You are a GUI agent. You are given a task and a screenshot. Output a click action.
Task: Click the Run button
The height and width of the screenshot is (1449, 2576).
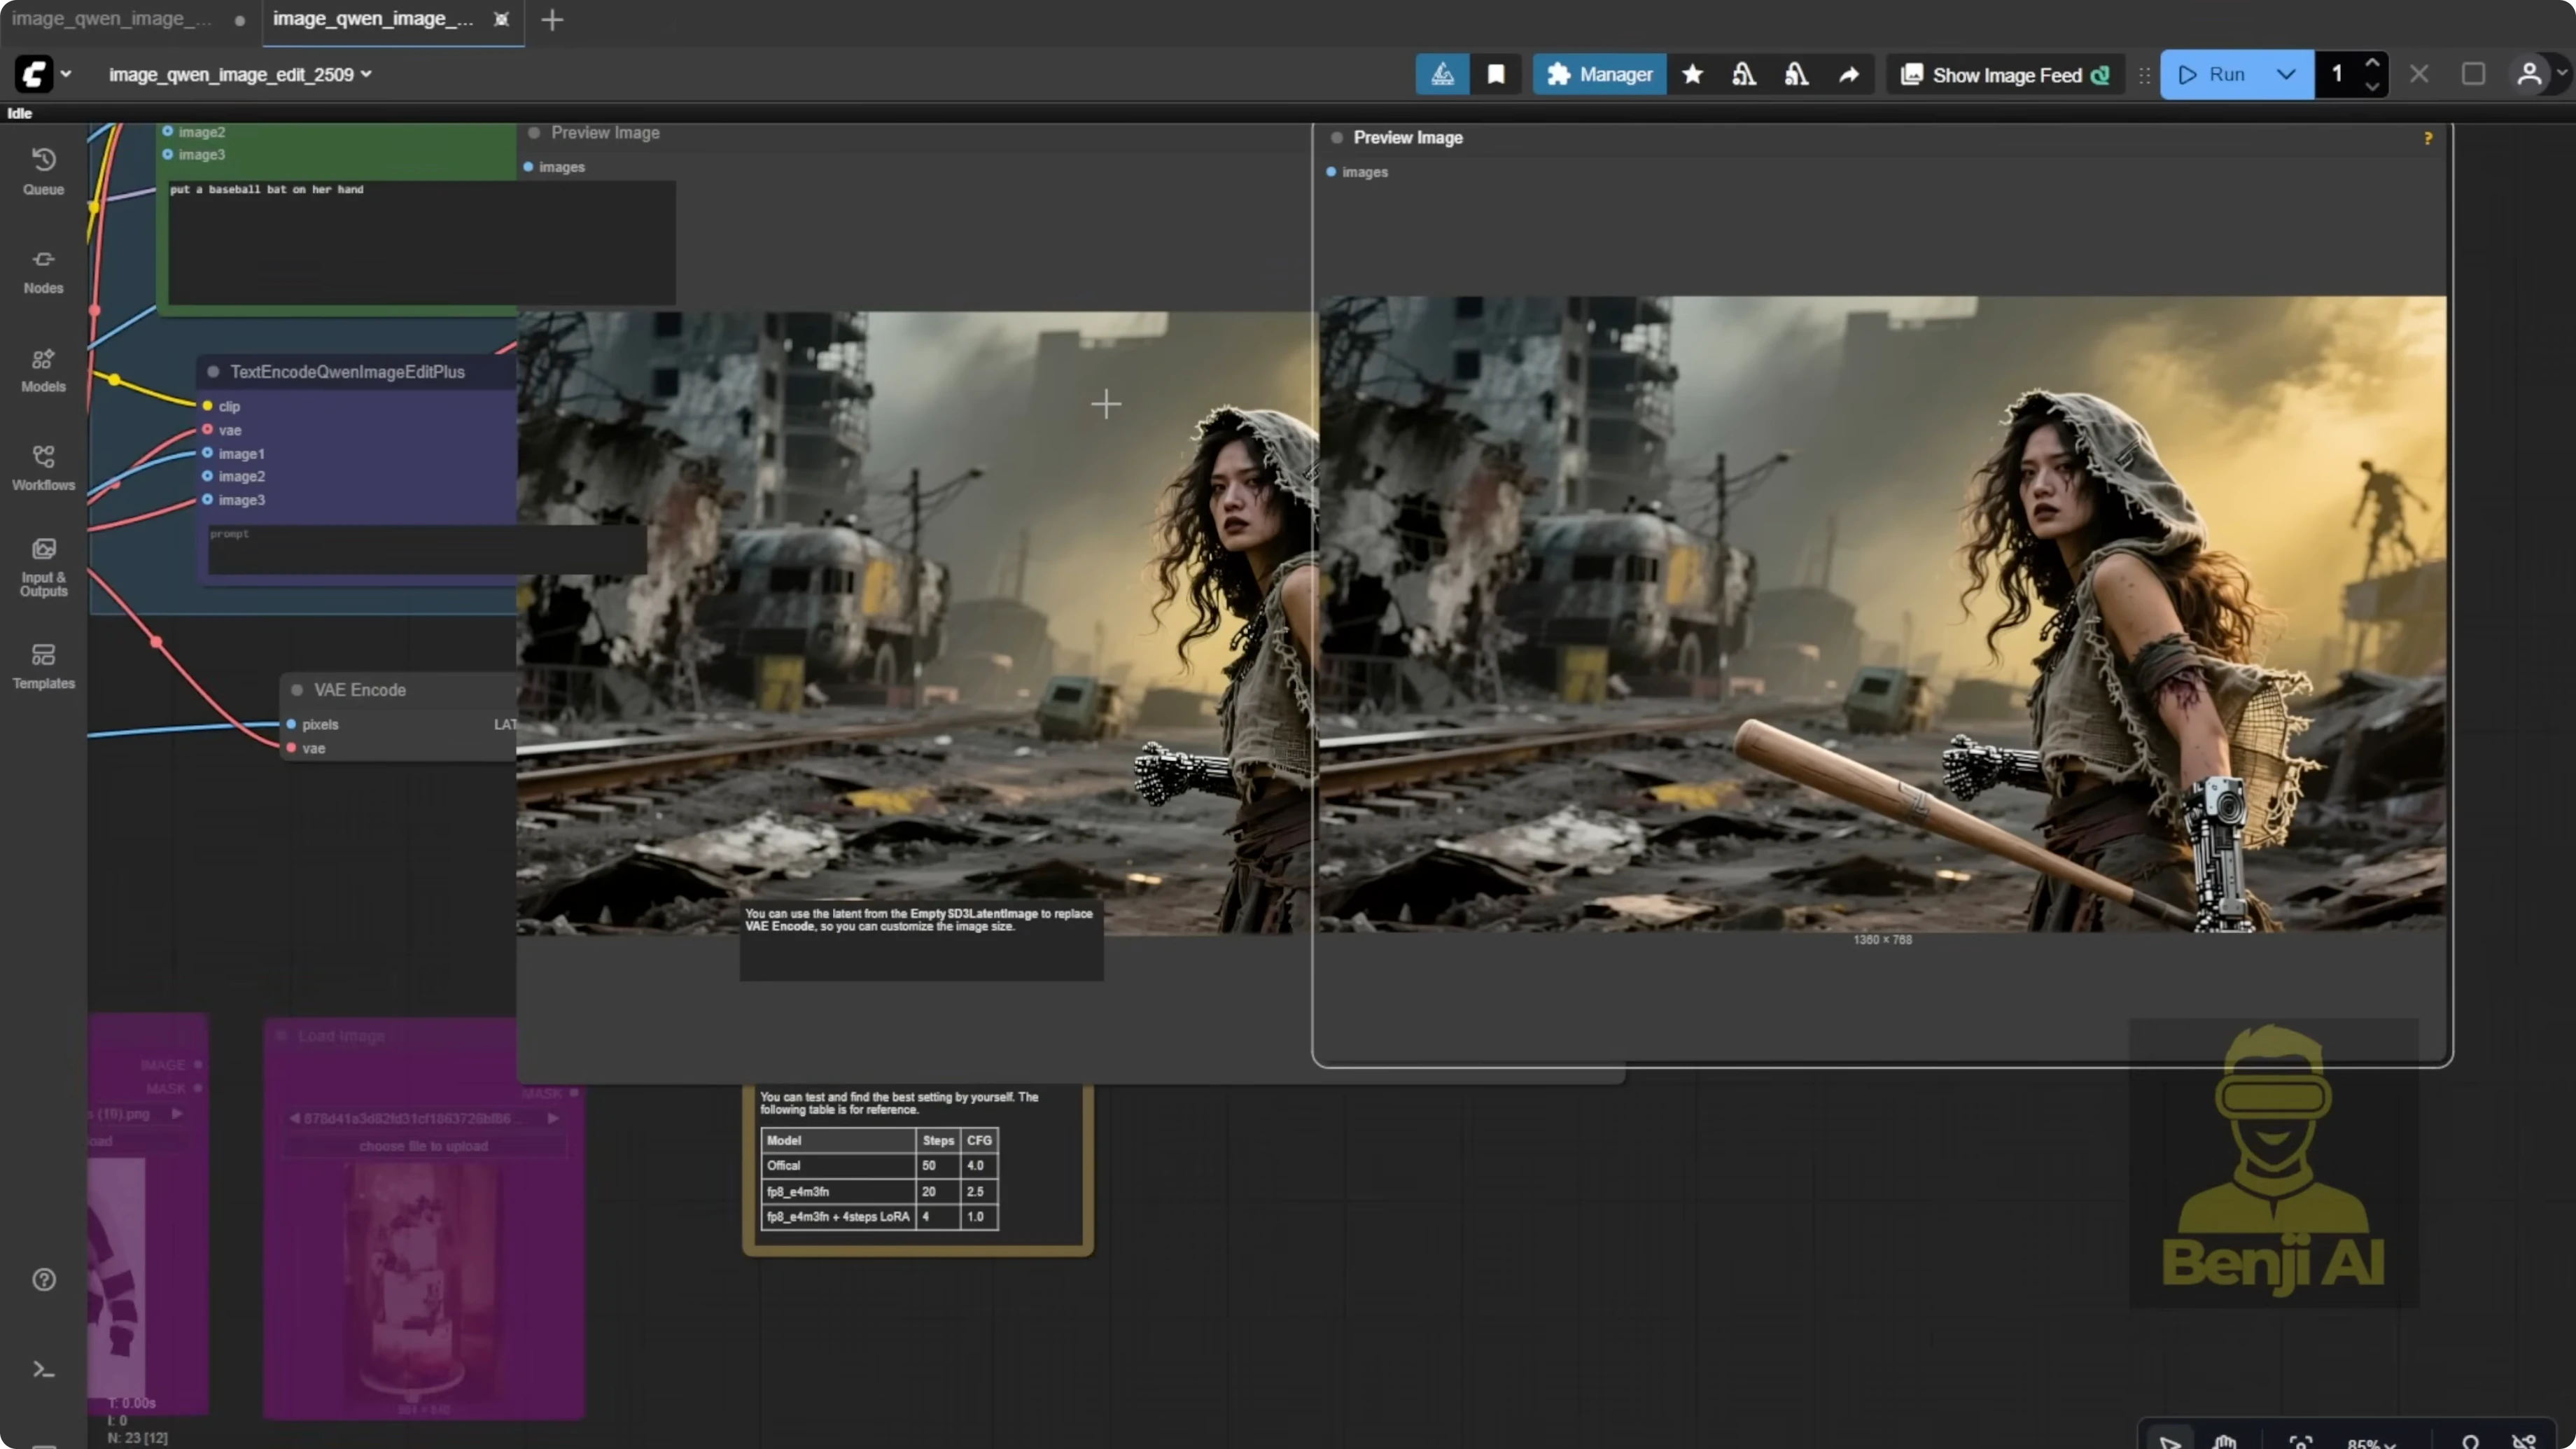pos(2213,74)
